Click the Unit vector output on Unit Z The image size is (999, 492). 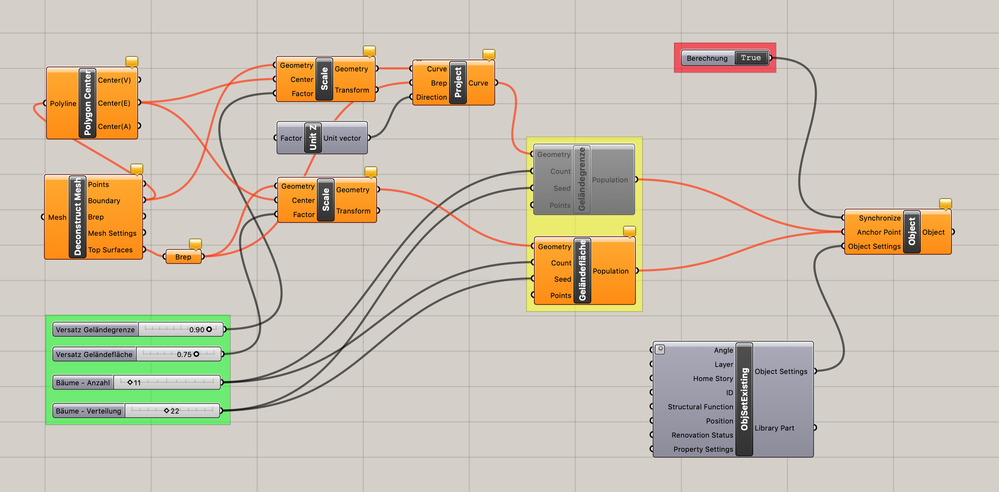point(343,138)
